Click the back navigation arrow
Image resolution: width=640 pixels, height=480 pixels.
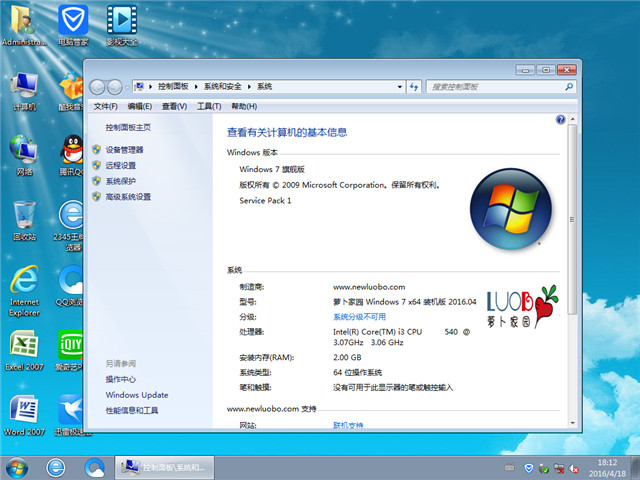click(x=97, y=87)
